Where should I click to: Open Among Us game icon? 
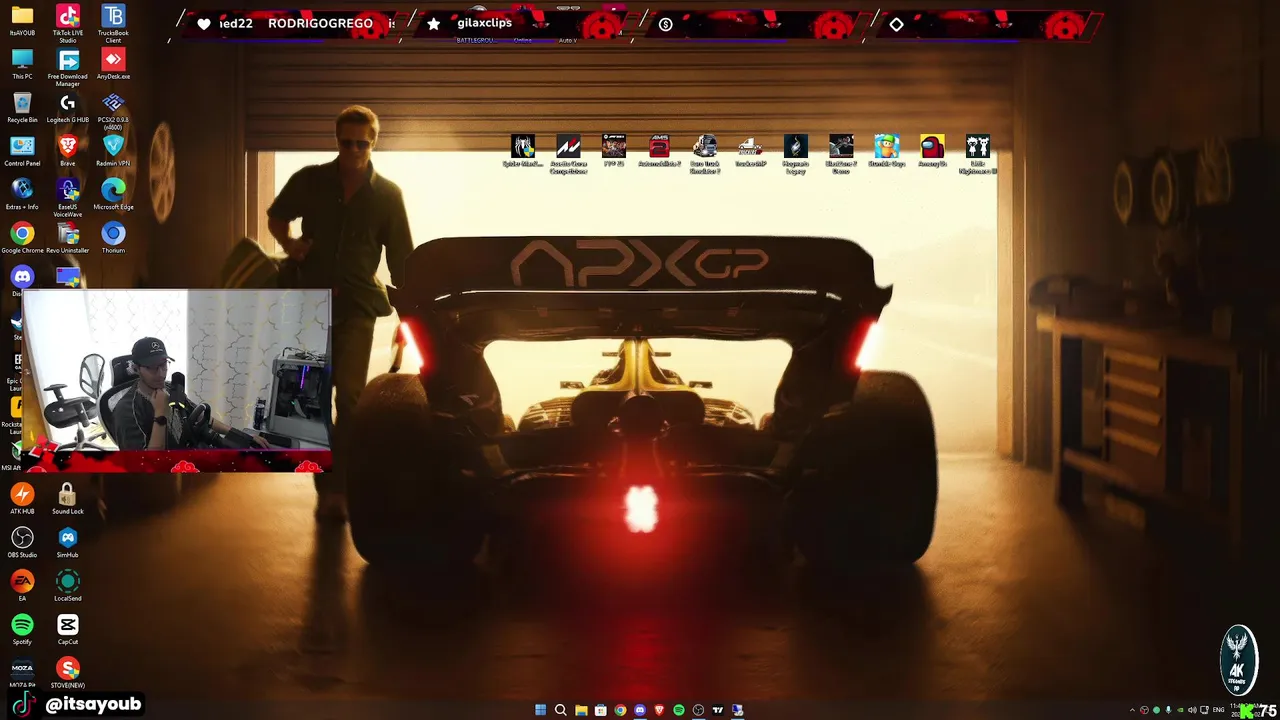[932, 151]
